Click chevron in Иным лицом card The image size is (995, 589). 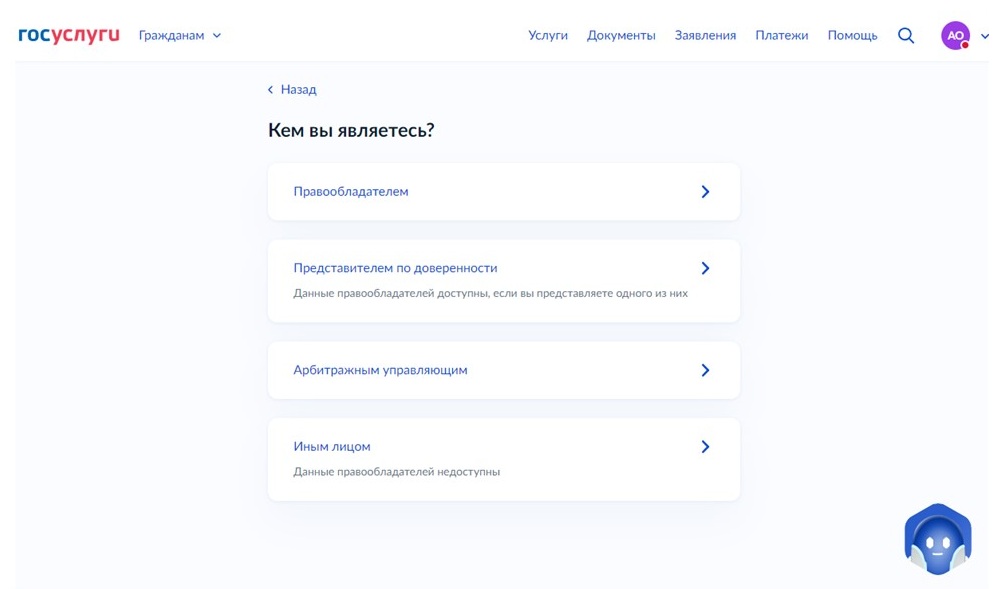pyautogui.click(x=705, y=447)
